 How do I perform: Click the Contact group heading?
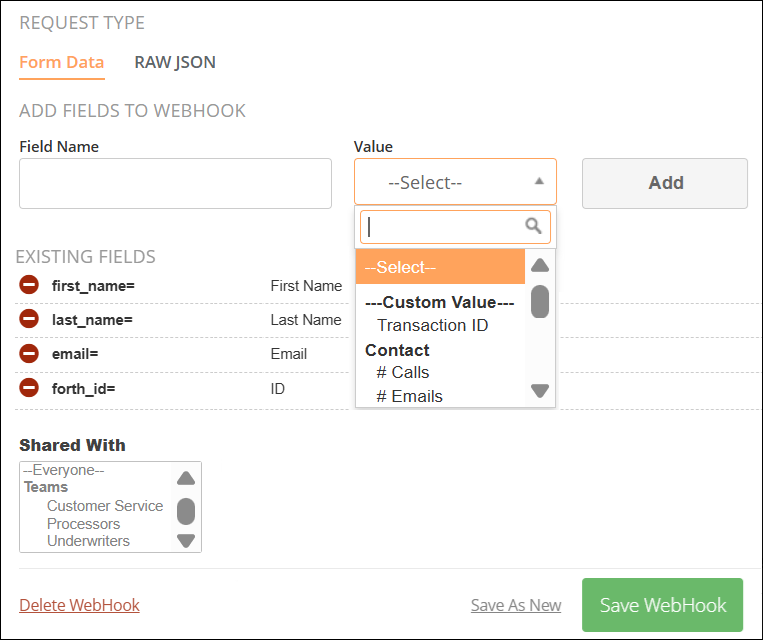coord(397,350)
